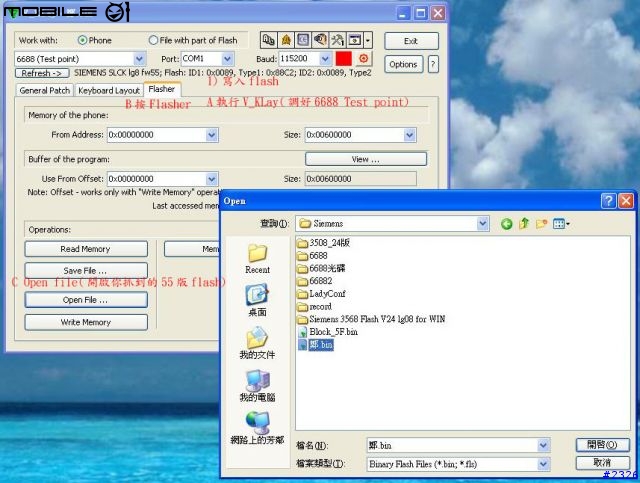The width and height of the screenshot is (640, 483).
Task: Switch to the Keyboard Layout tab
Action: click(x=109, y=90)
